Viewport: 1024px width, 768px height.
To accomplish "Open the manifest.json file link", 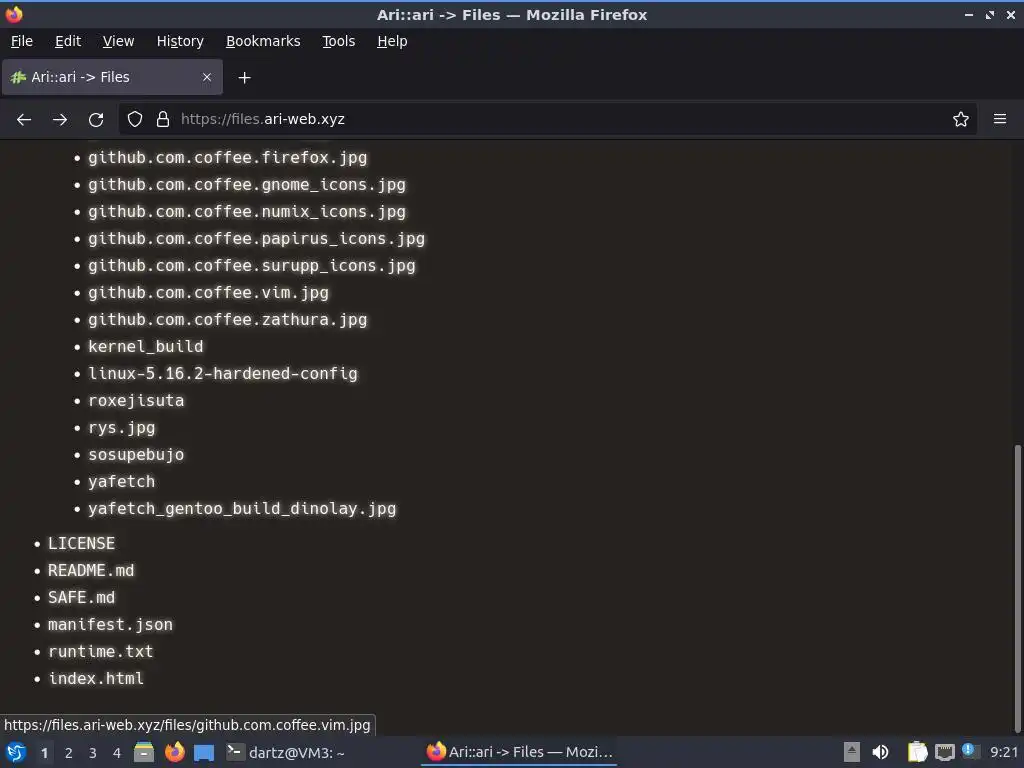I will [110, 625].
